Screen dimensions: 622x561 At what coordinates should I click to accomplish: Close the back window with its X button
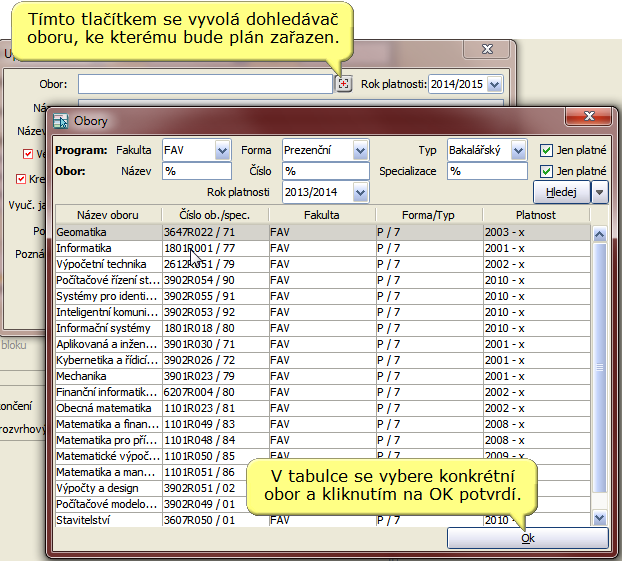tap(487, 49)
